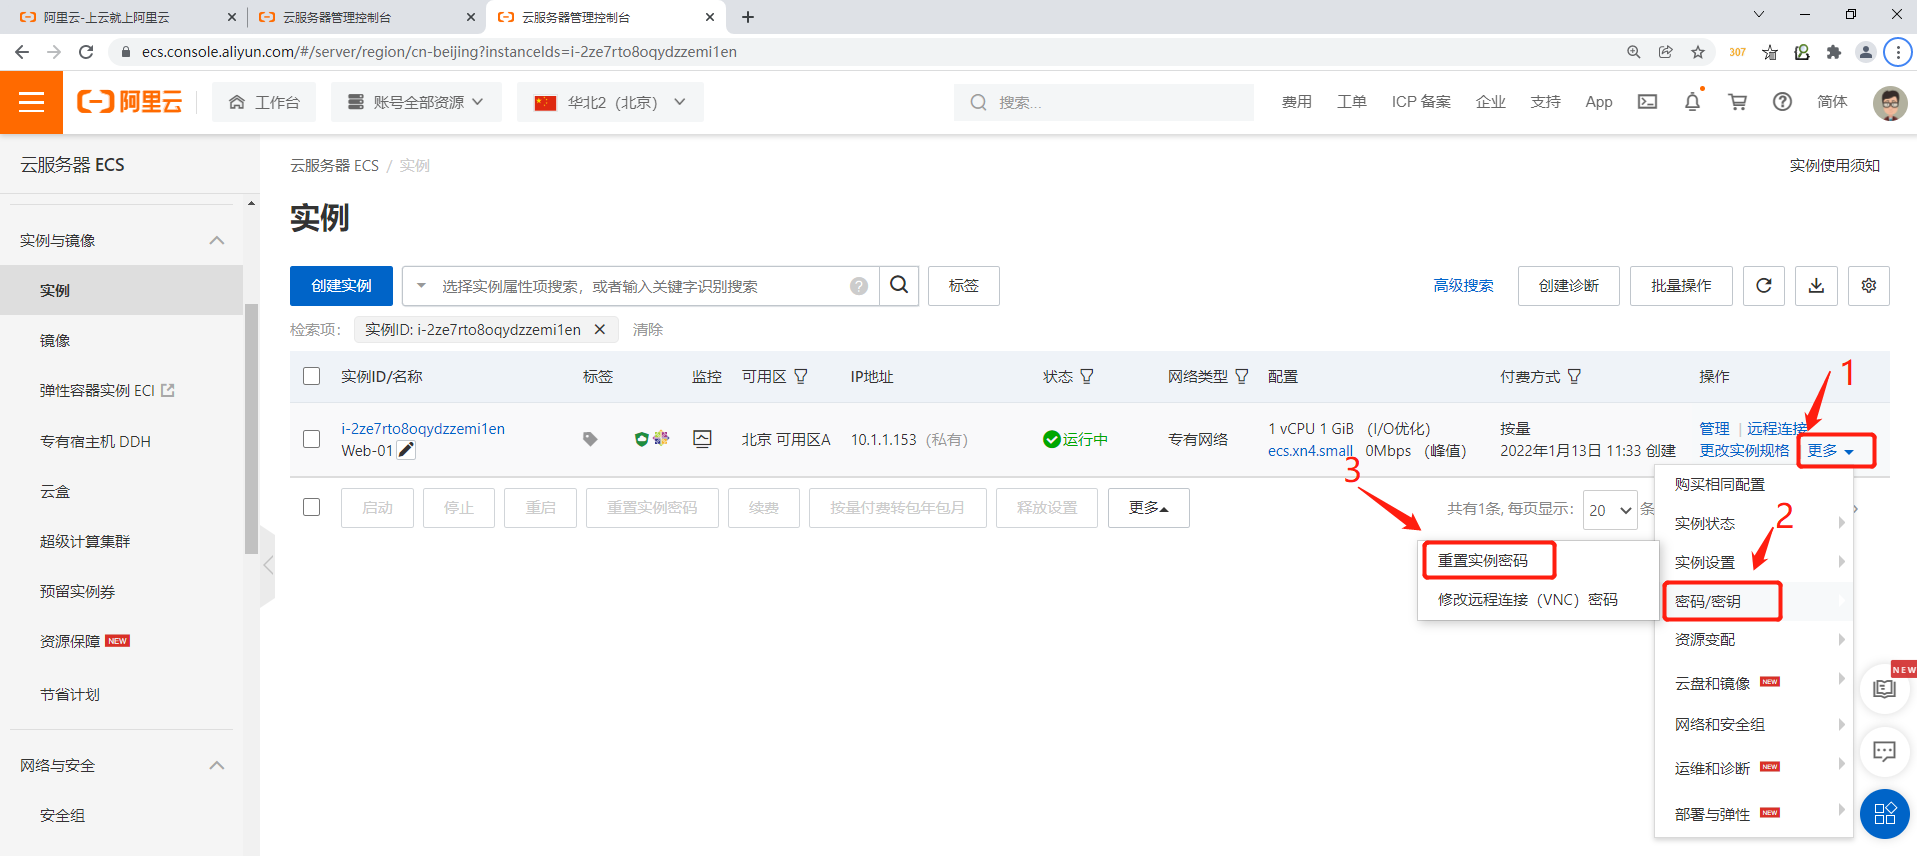Open the help question mark icon
1917x856 pixels.
(1782, 102)
